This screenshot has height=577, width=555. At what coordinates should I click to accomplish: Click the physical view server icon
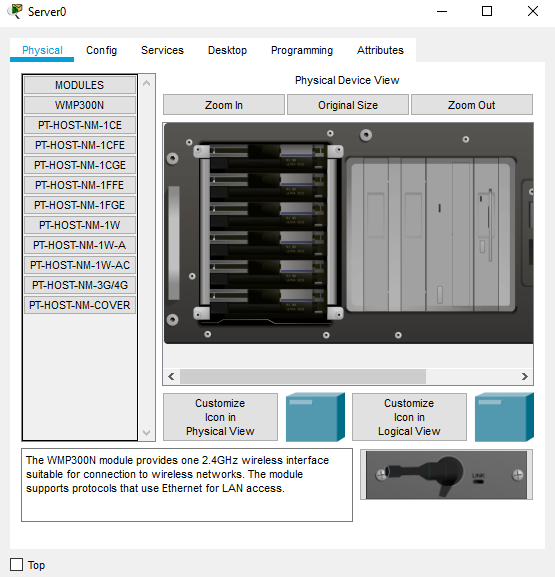[315, 417]
